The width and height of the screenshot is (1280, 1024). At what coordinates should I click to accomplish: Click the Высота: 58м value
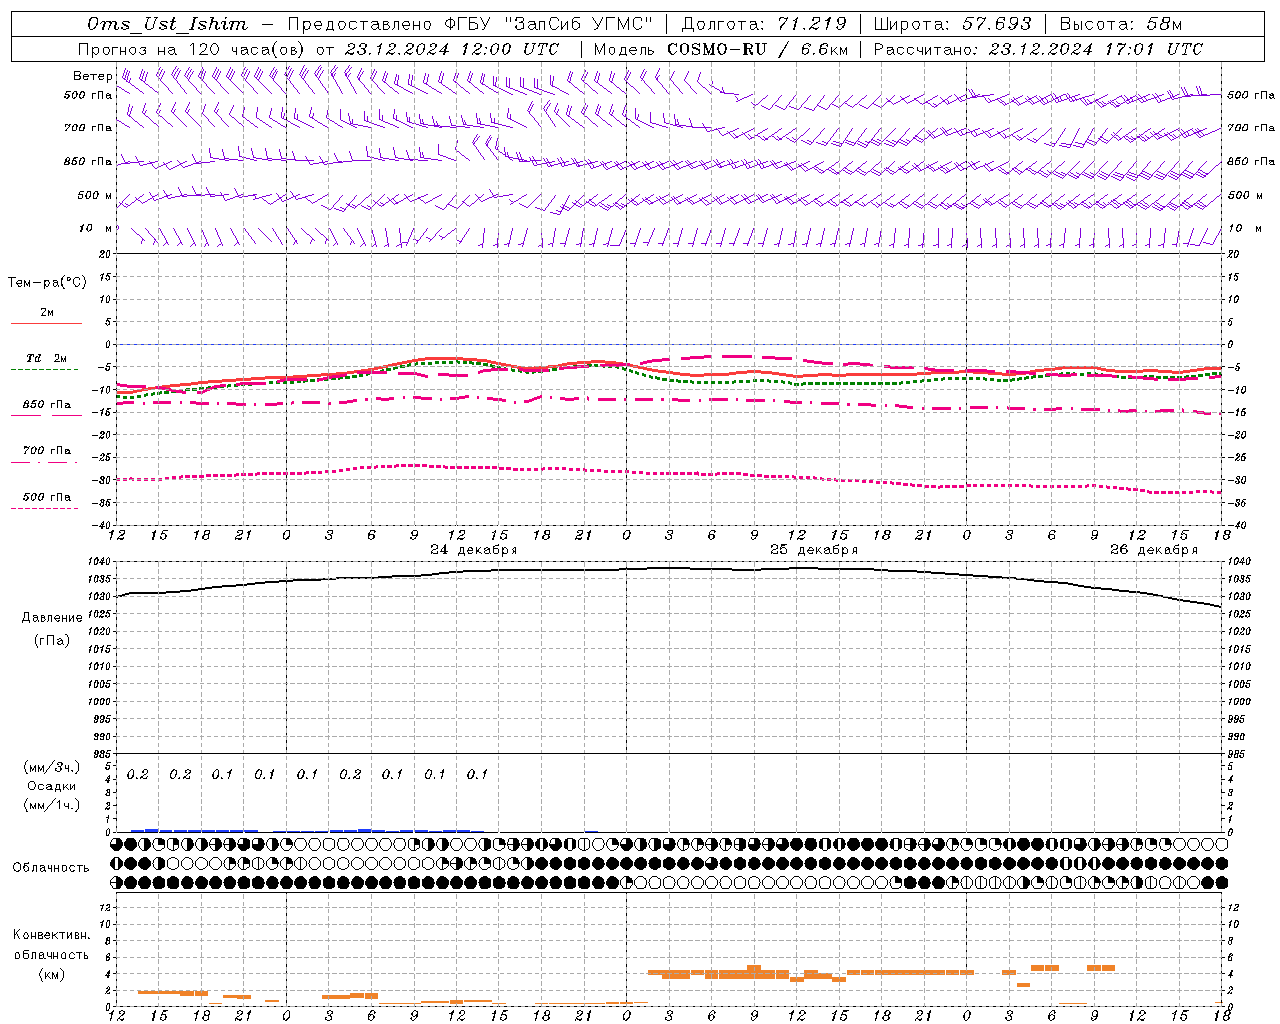click(x=1120, y=24)
